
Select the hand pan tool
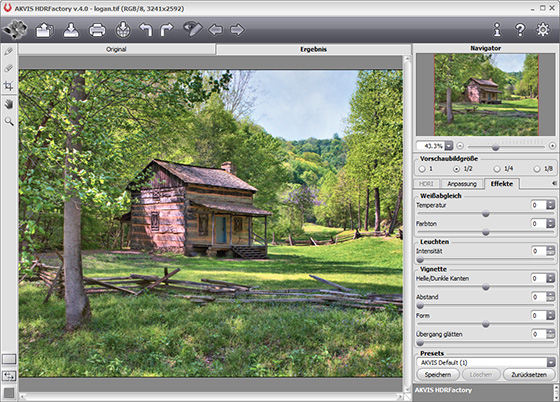coord(9,104)
